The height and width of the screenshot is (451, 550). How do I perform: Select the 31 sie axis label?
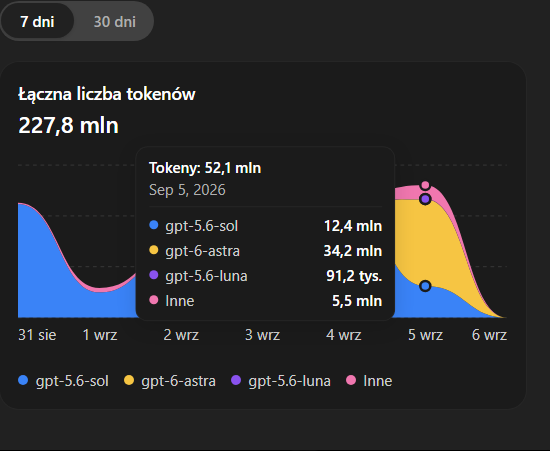37,335
